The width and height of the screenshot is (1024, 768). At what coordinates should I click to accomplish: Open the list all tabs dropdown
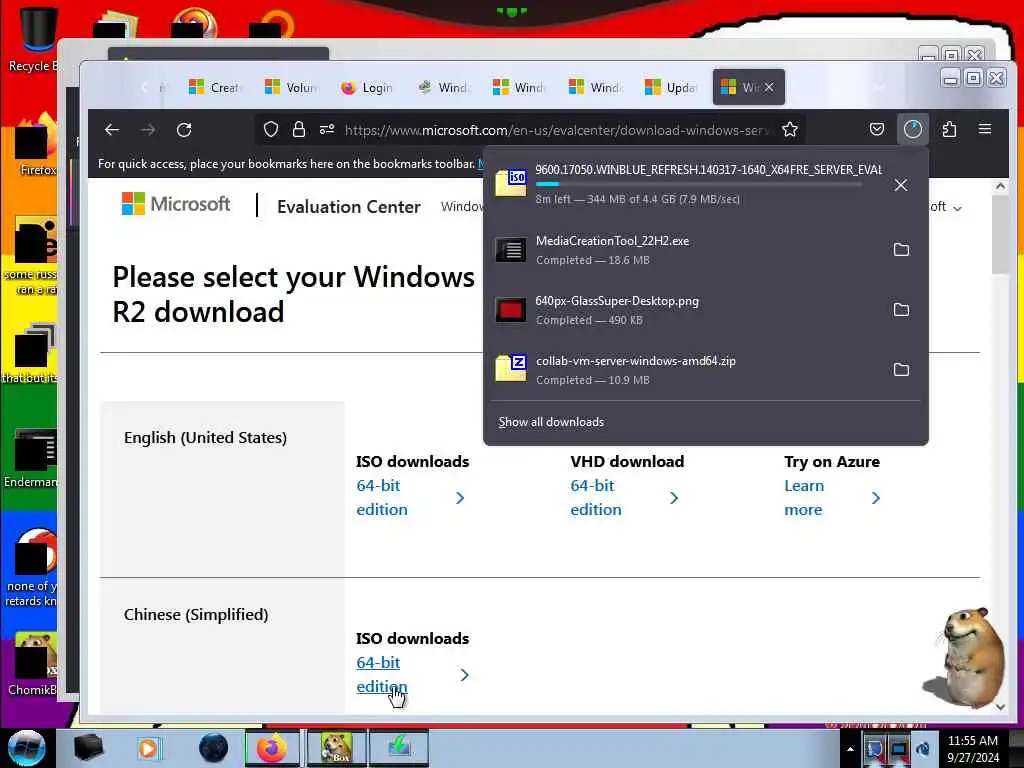(x=880, y=87)
